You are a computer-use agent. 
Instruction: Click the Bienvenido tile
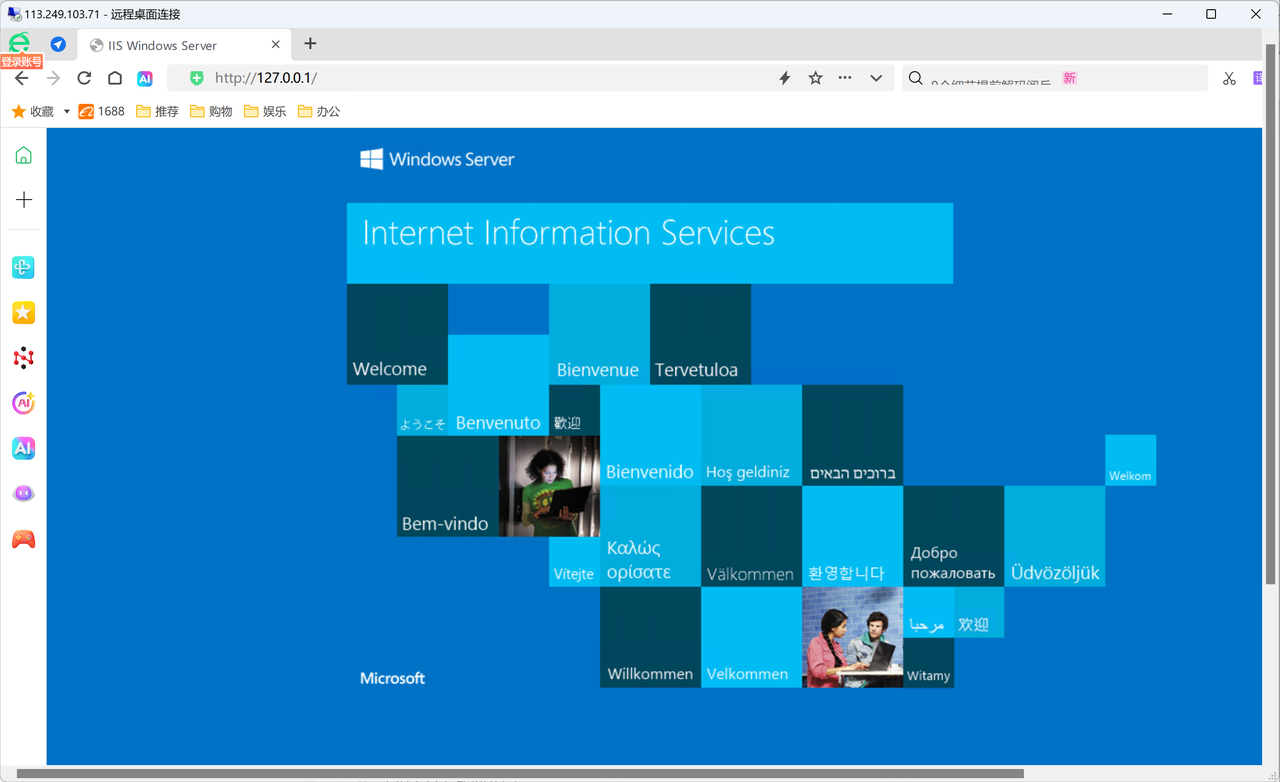point(650,436)
